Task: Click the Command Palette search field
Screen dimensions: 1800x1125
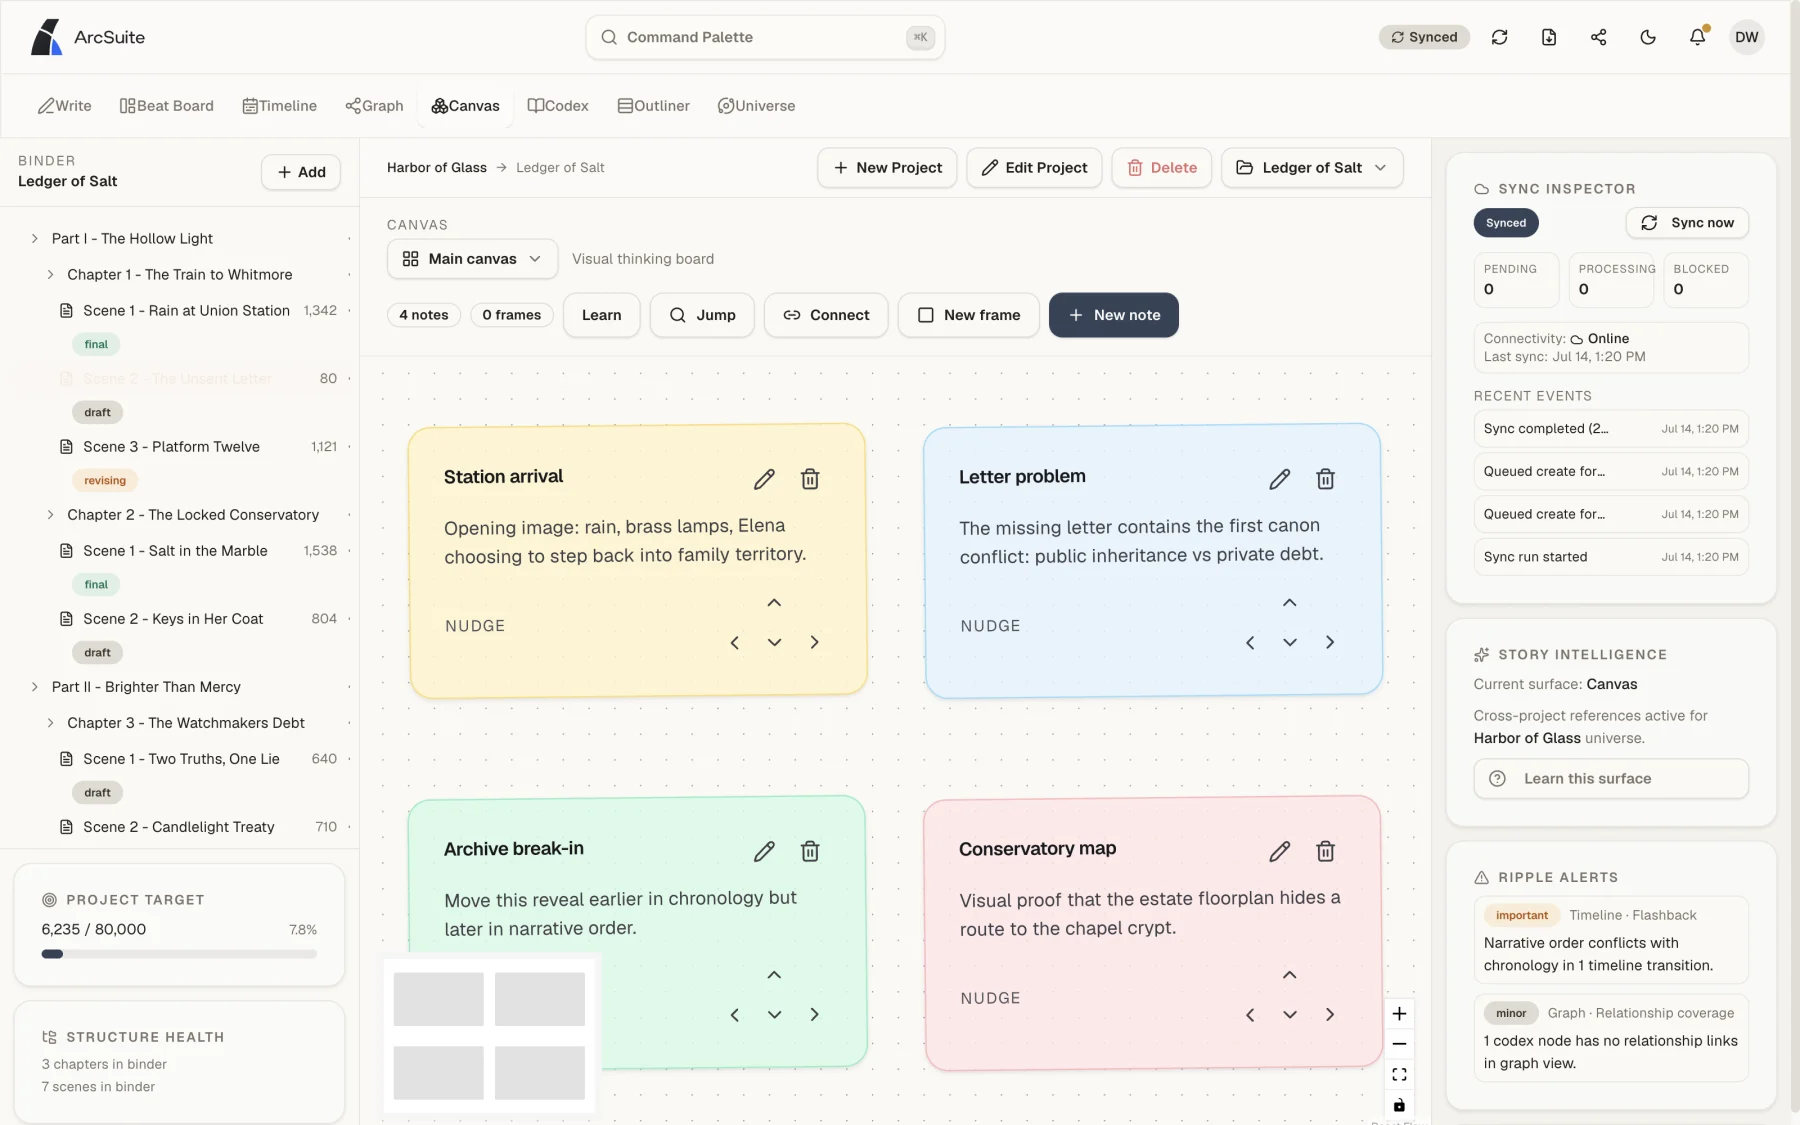Action: coord(765,37)
